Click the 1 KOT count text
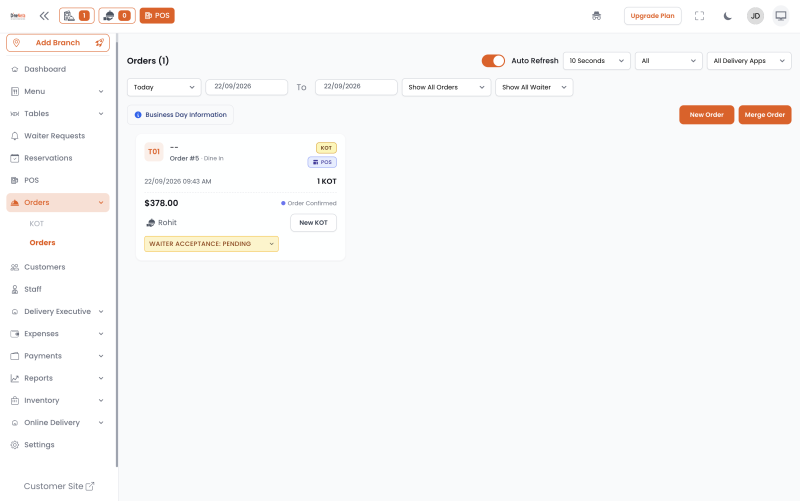Viewport: 800px width, 501px height. pos(327,182)
